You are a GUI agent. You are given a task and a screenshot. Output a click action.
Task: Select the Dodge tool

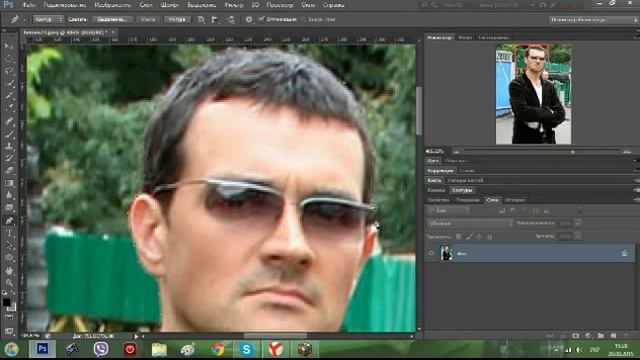[9, 208]
